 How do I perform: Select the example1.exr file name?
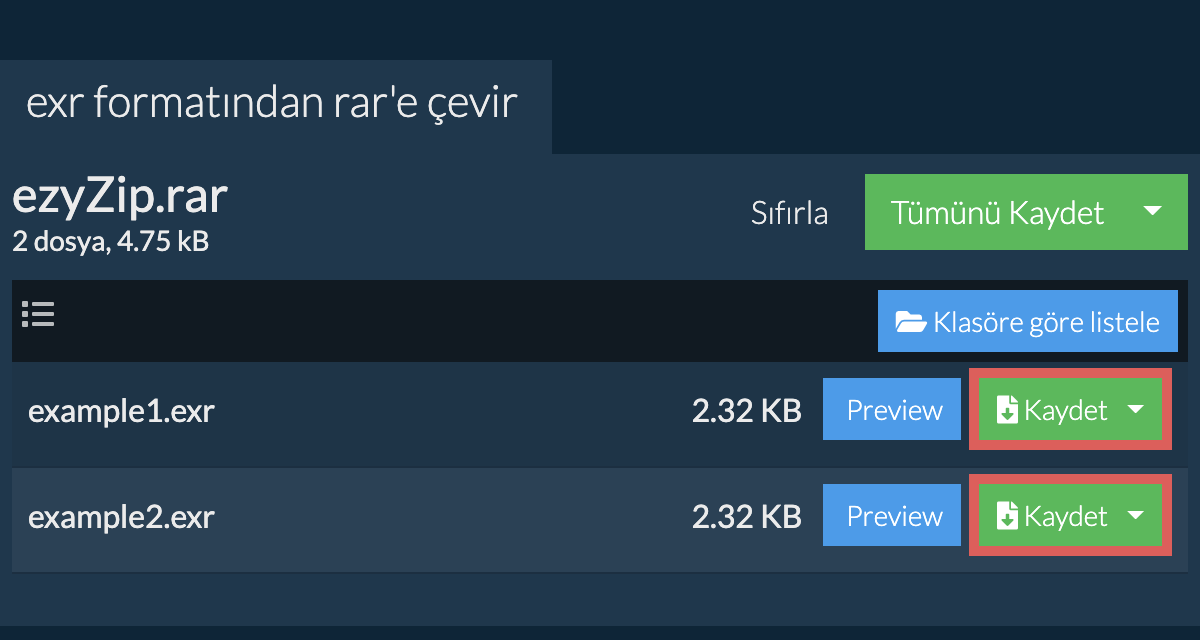121,411
